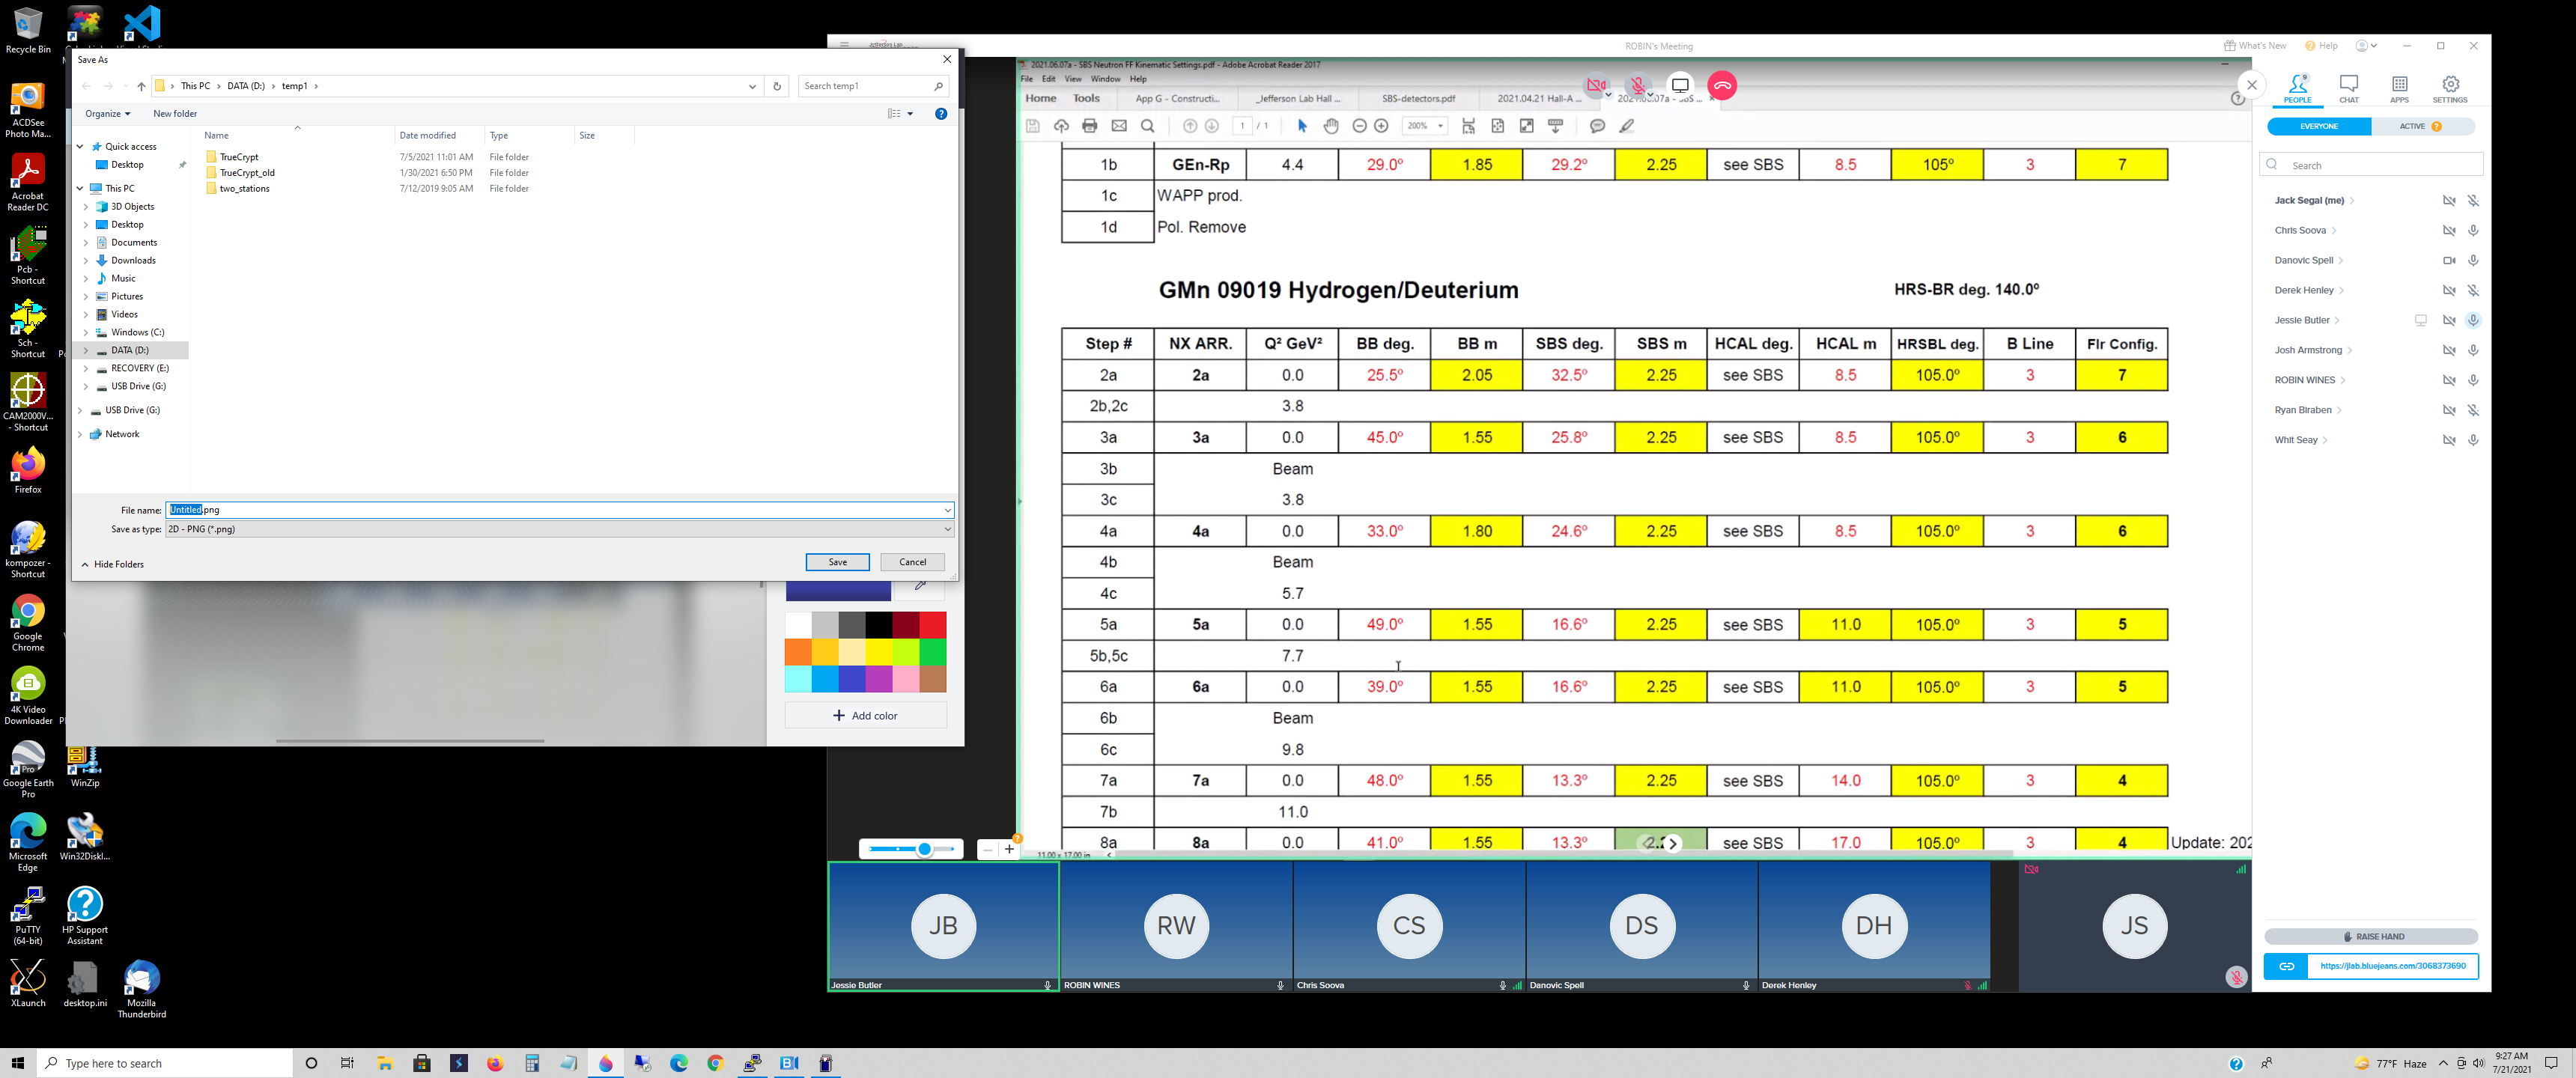Open File Explorer from the taskbar

tap(385, 1063)
